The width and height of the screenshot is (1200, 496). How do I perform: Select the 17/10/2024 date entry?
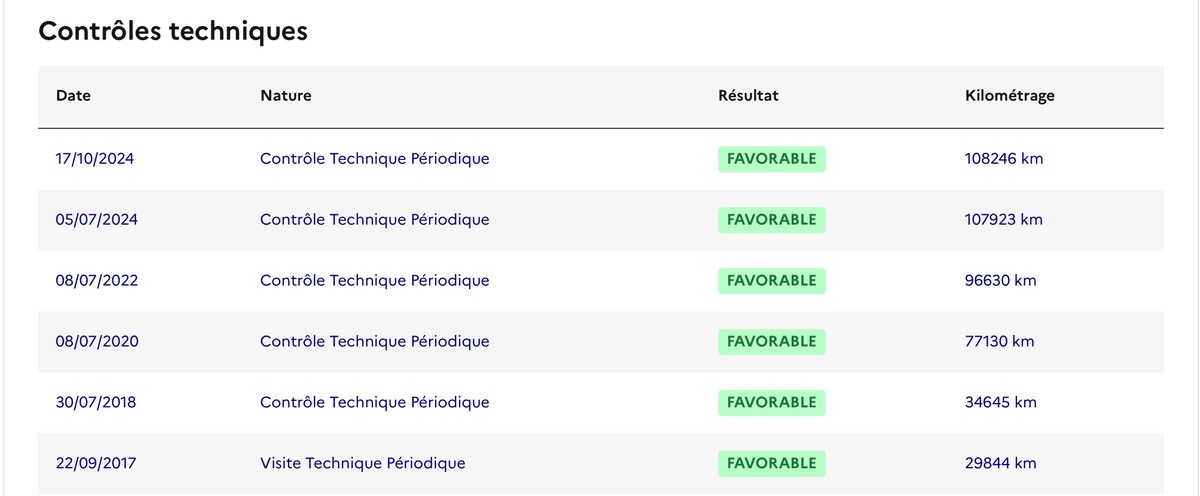point(94,158)
